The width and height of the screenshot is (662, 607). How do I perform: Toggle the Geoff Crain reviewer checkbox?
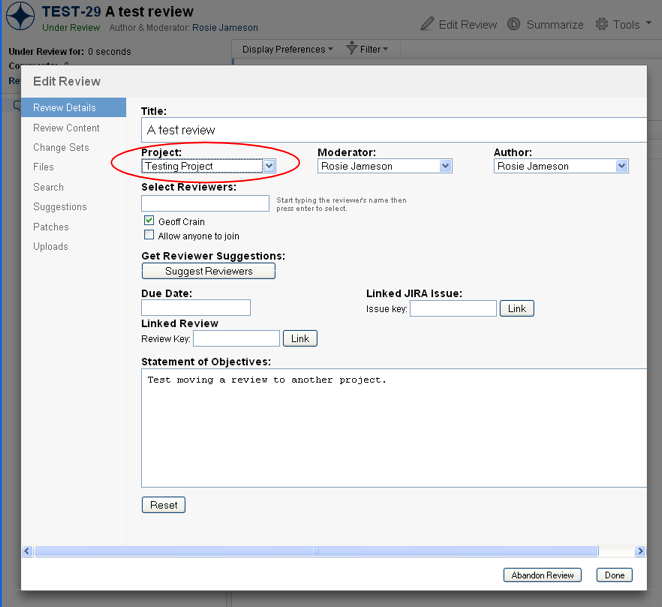tap(149, 220)
